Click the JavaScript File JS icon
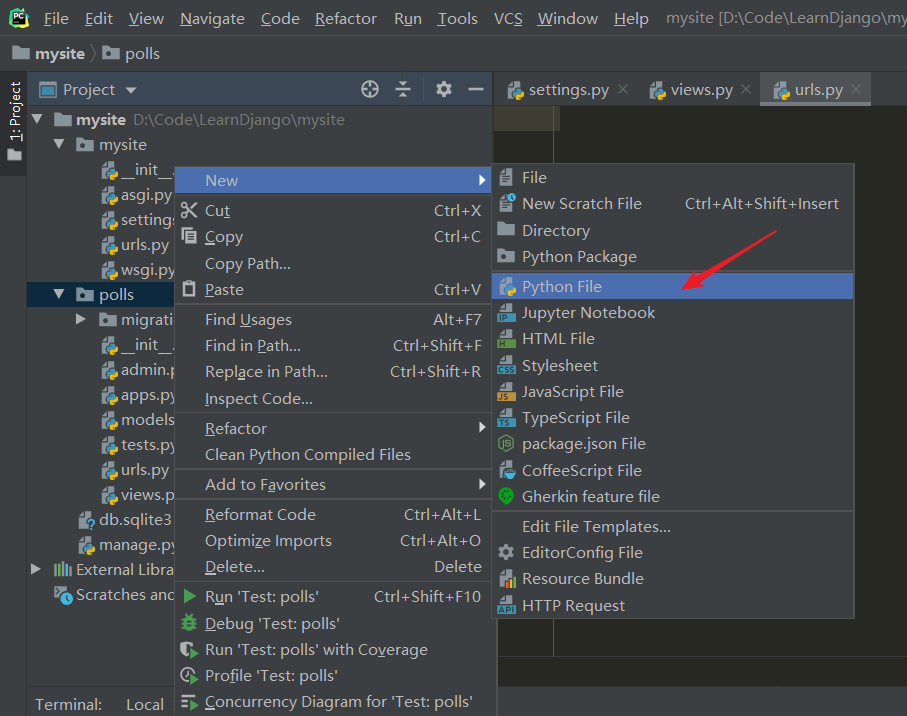The height and width of the screenshot is (716, 907). pyautogui.click(x=506, y=392)
